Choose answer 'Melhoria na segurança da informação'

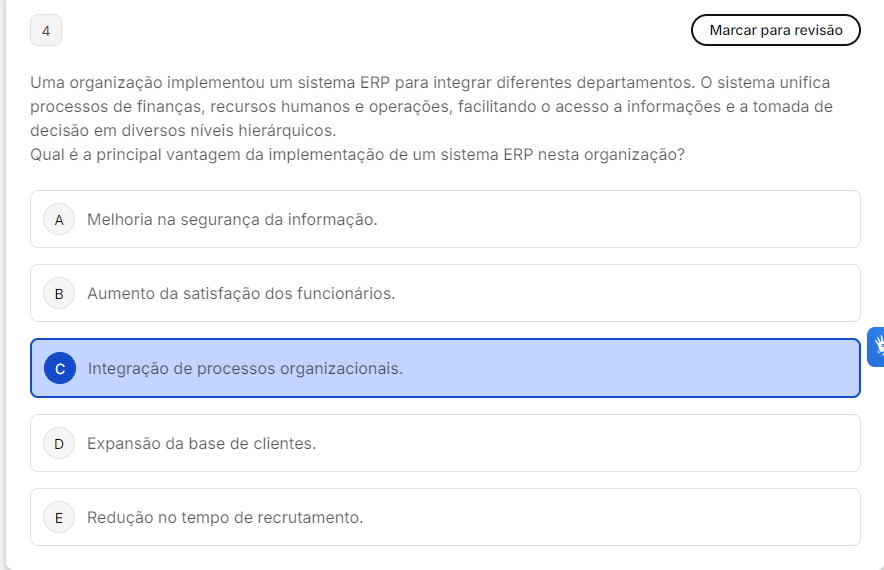232,219
